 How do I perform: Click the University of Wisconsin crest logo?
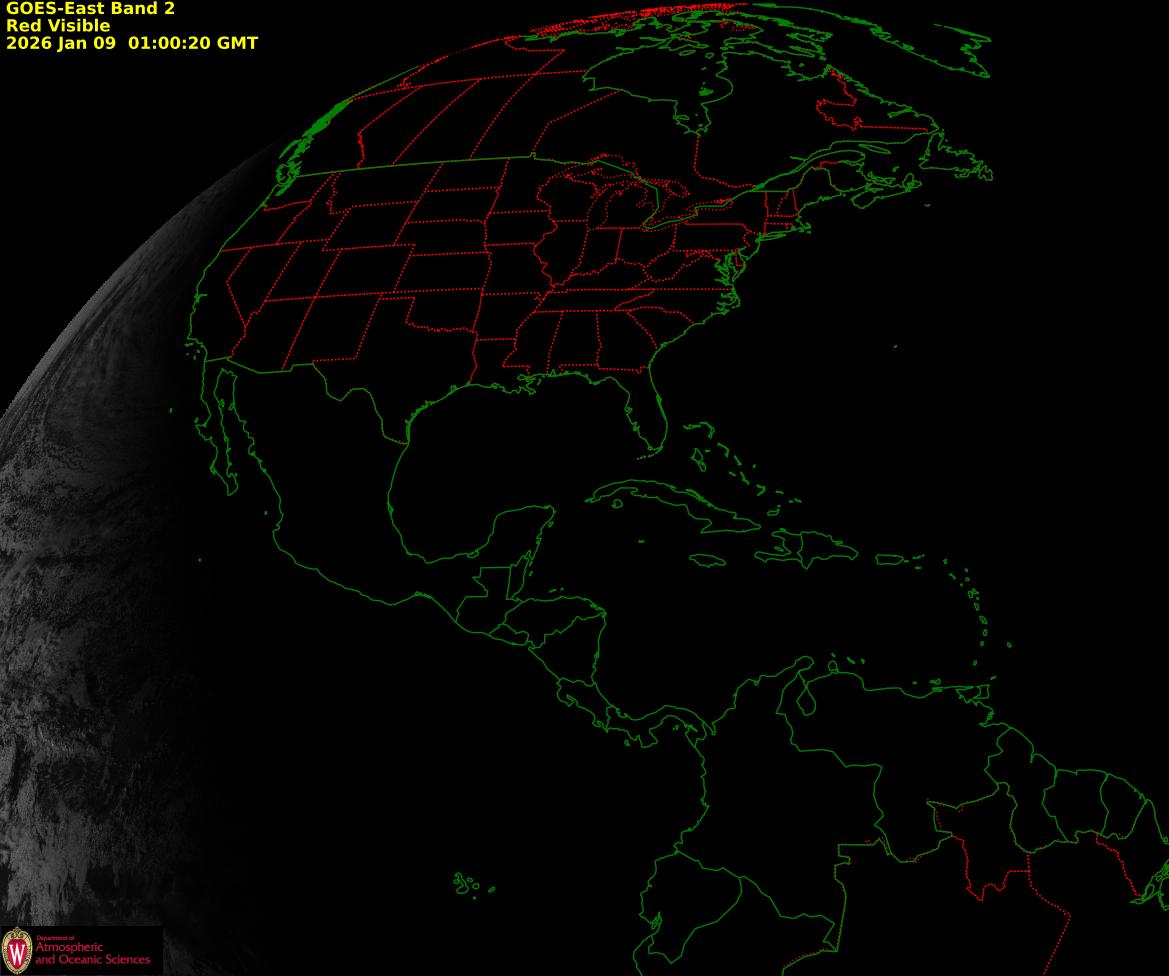click(16, 951)
